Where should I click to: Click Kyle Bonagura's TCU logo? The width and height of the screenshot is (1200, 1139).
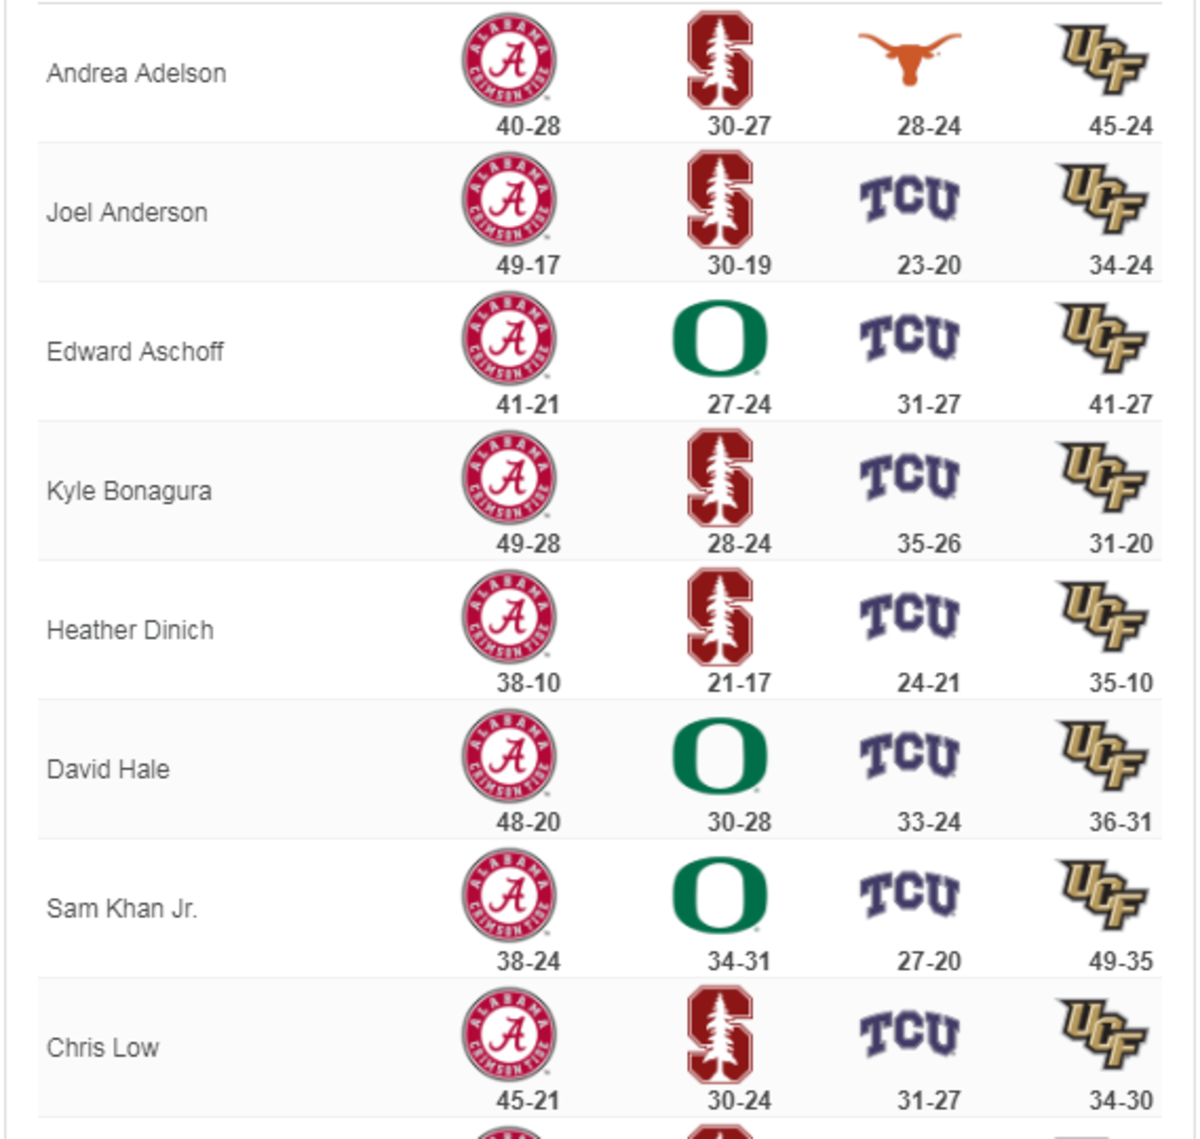tap(909, 477)
